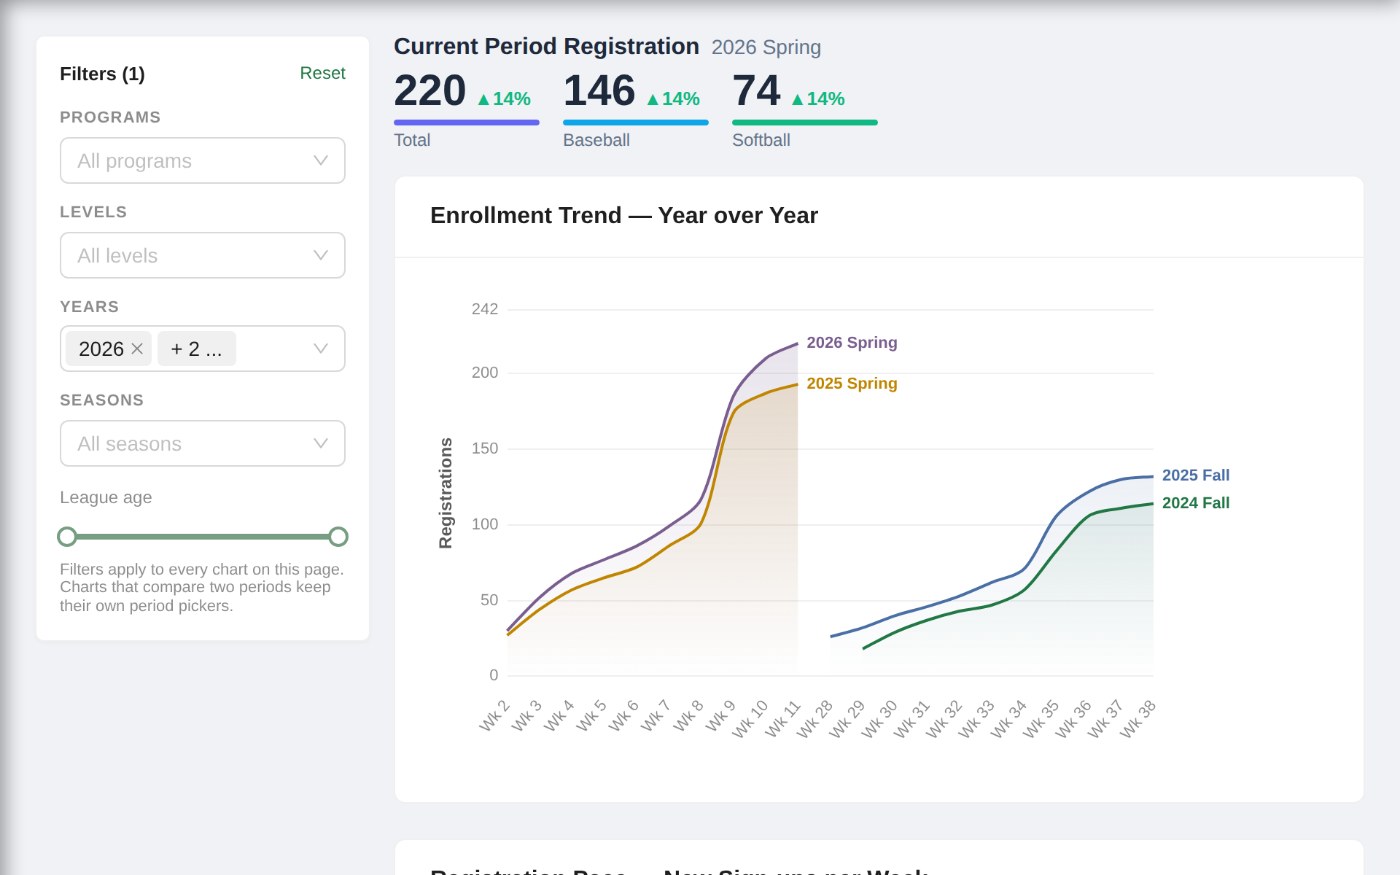Select the Softball 74 registration card
Screen dimensions: 1400x875
pyautogui.click(x=804, y=109)
